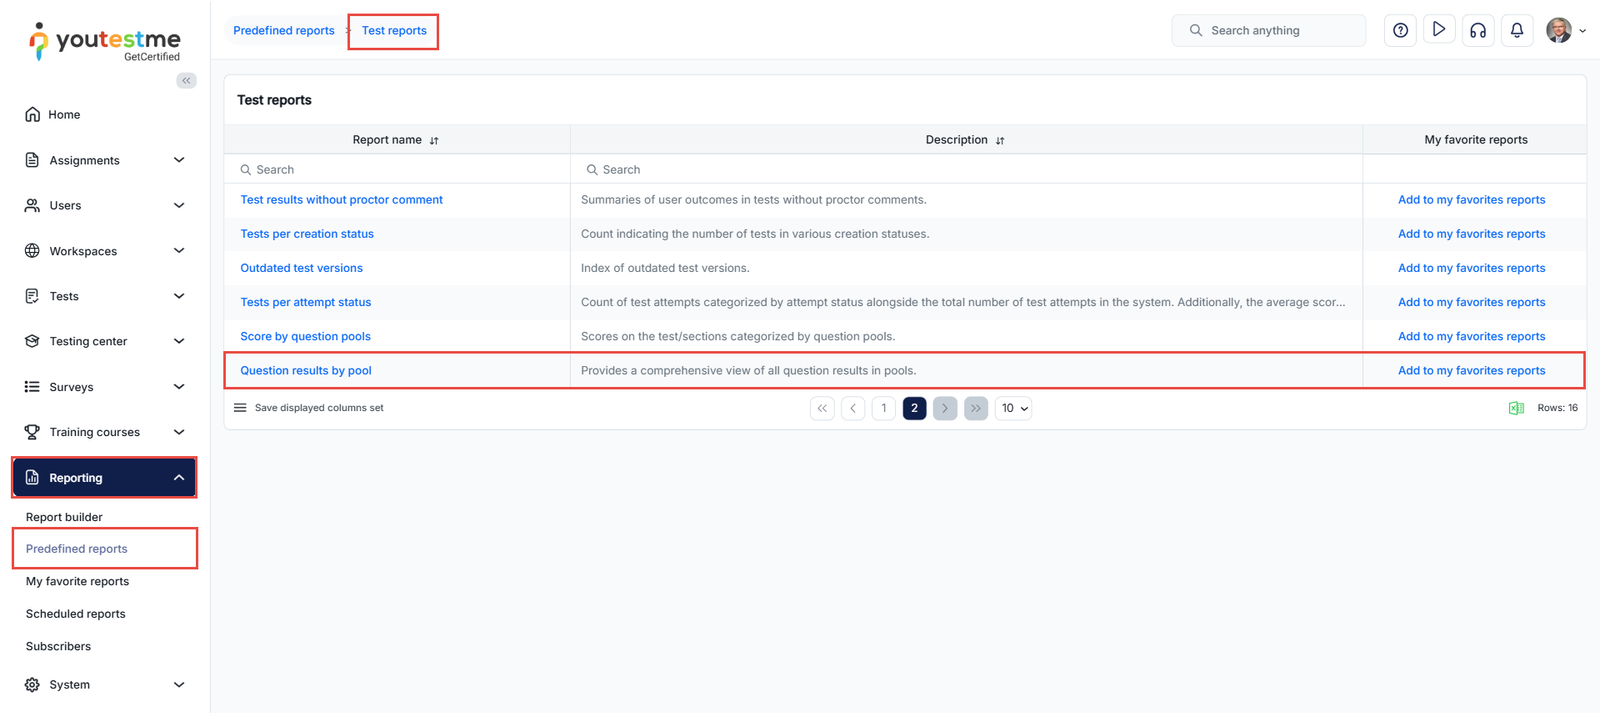The height and width of the screenshot is (713, 1600).
Task: Sort by Description arrows icon
Action: click(x=1000, y=141)
